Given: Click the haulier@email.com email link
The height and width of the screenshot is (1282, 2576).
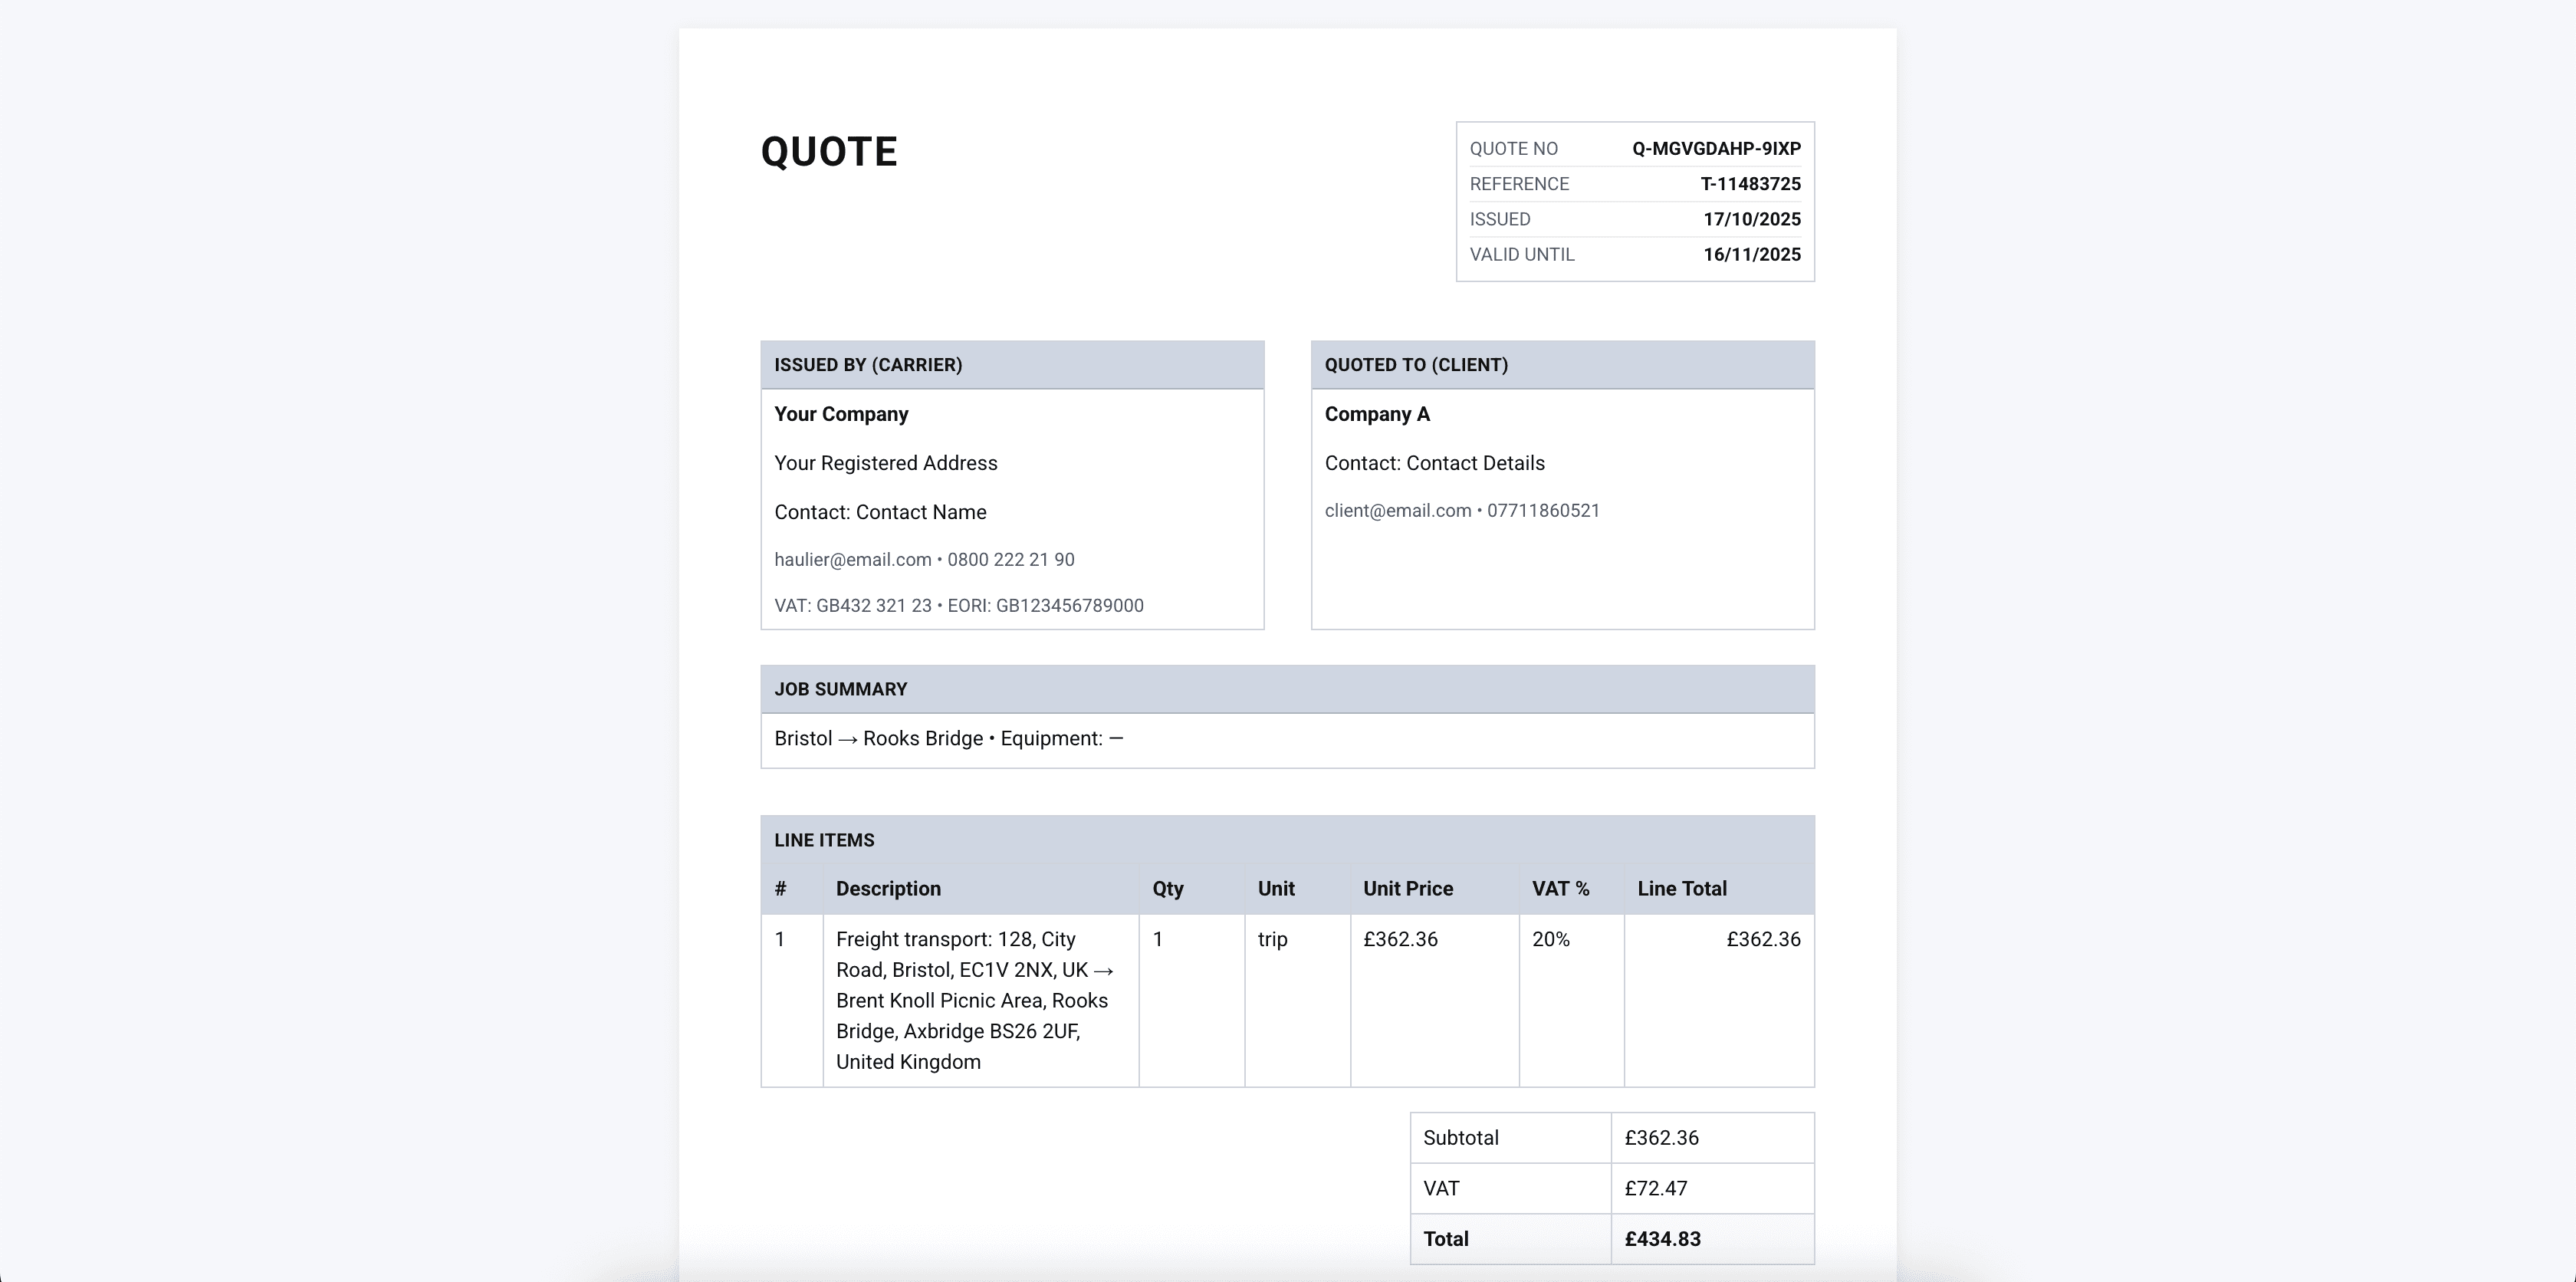Looking at the screenshot, I should click(851, 559).
